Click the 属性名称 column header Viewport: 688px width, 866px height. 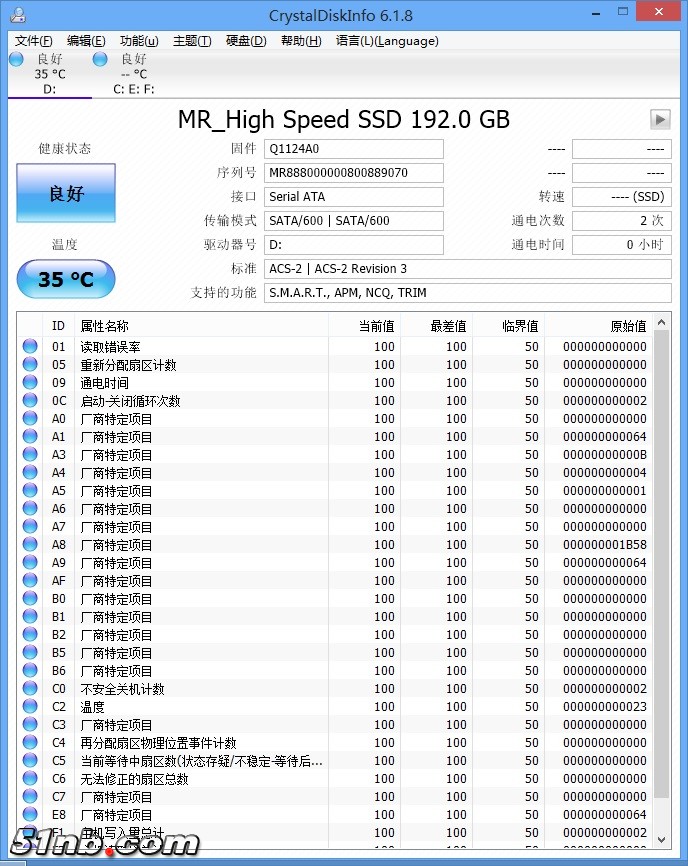coord(104,326)
